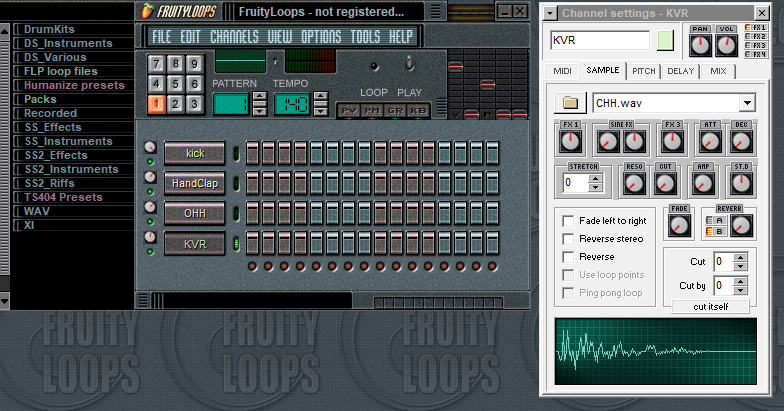Enable Reverse stereo checkbox
The height and width of the screenshot is (411, 784).
pos(568,239)
